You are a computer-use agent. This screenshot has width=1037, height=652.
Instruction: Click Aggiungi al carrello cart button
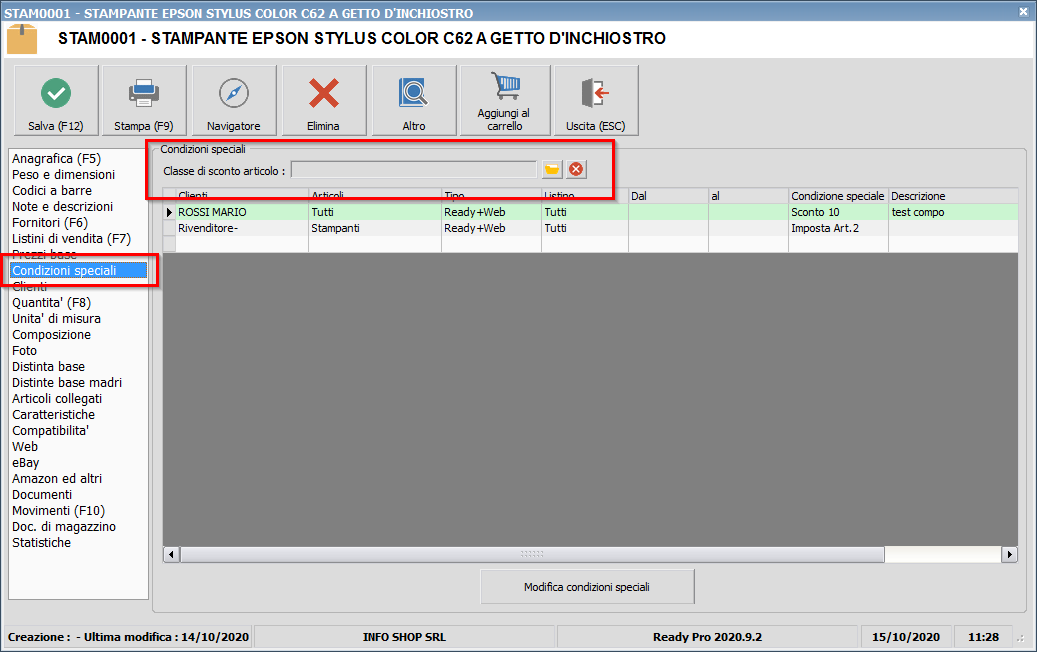(505, 101)
